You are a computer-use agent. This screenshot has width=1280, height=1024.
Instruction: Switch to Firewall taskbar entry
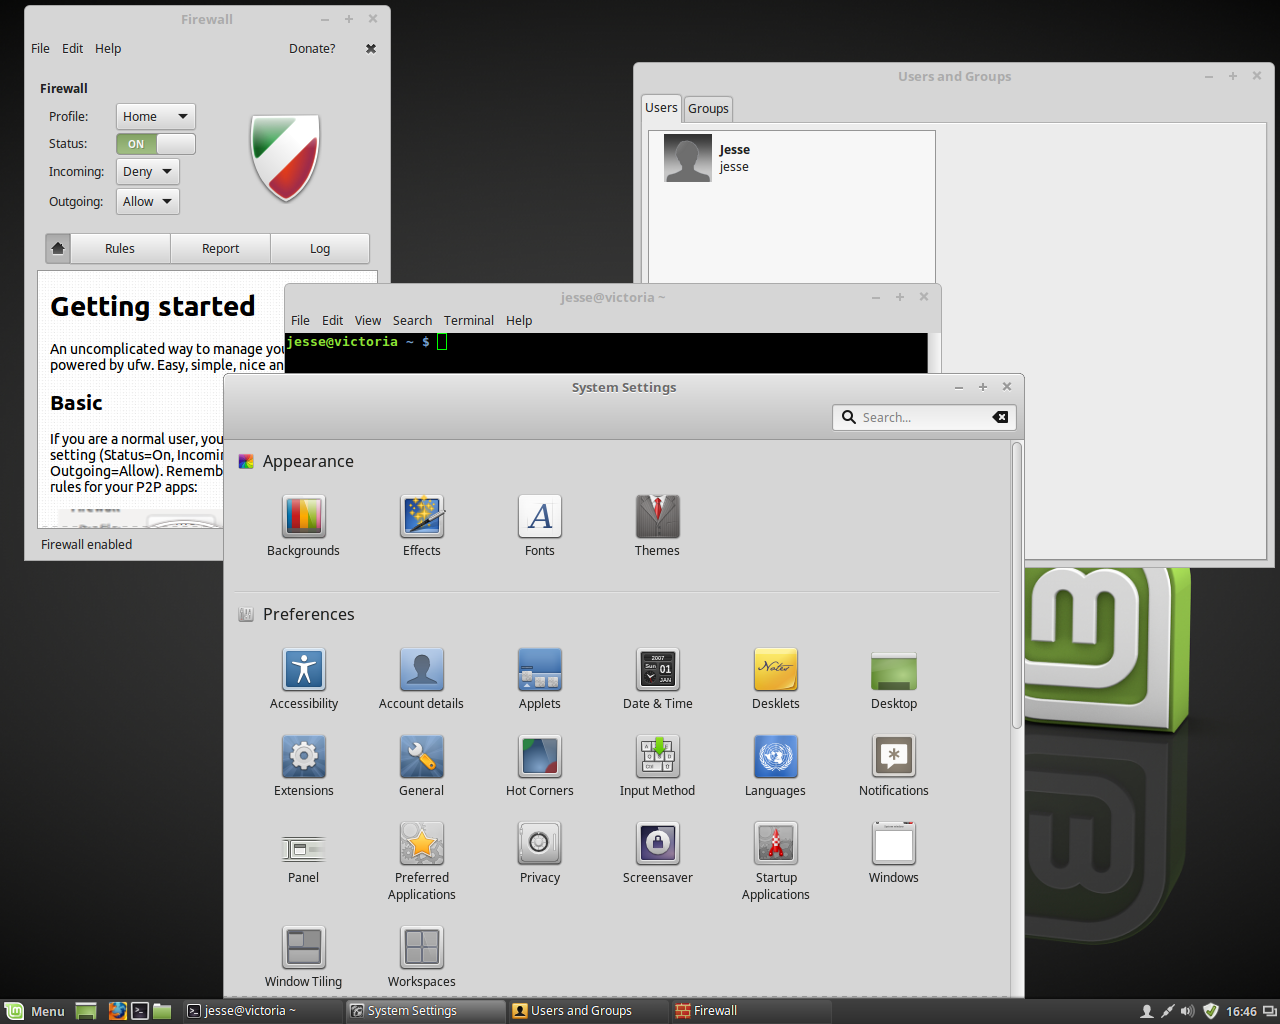pyautogui.click(x=750, y=1011)
